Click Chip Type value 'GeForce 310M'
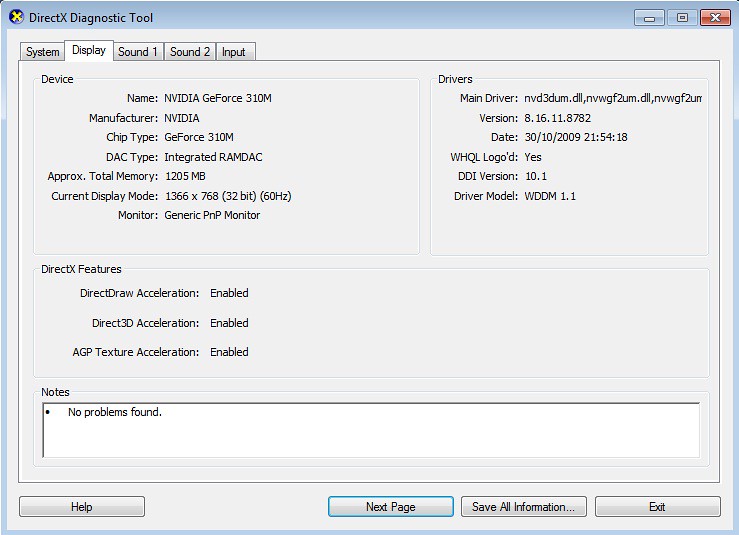Viewport: 739px width, 535px height. pos(199,137)
